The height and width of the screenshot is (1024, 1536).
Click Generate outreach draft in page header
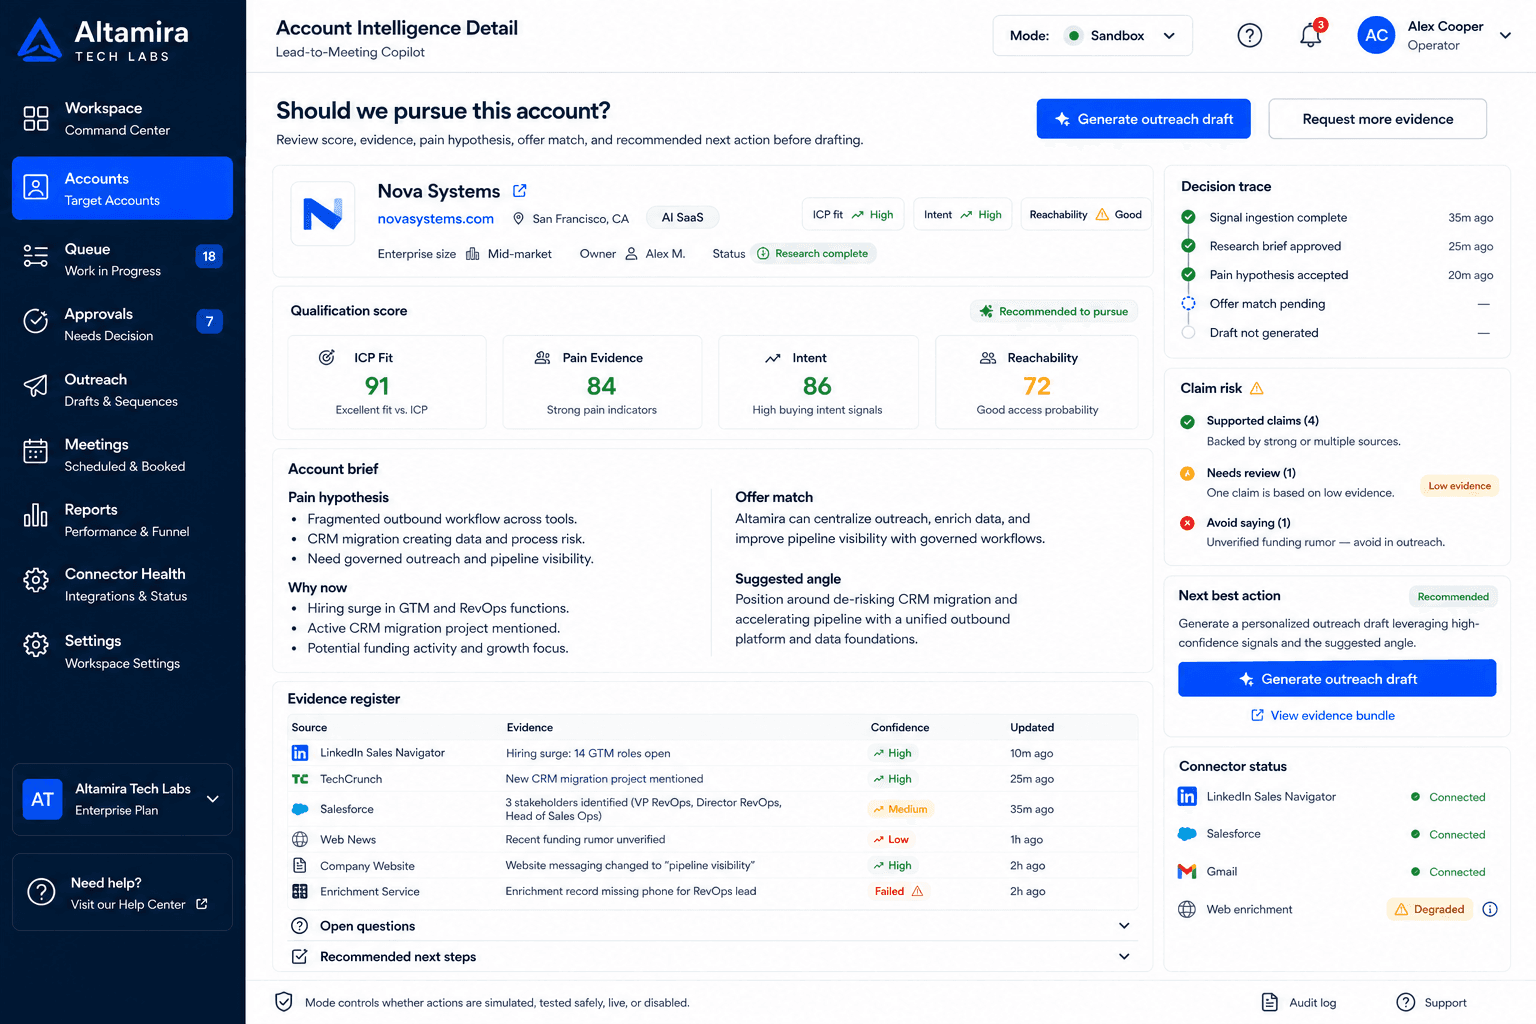pos(1143,119)
